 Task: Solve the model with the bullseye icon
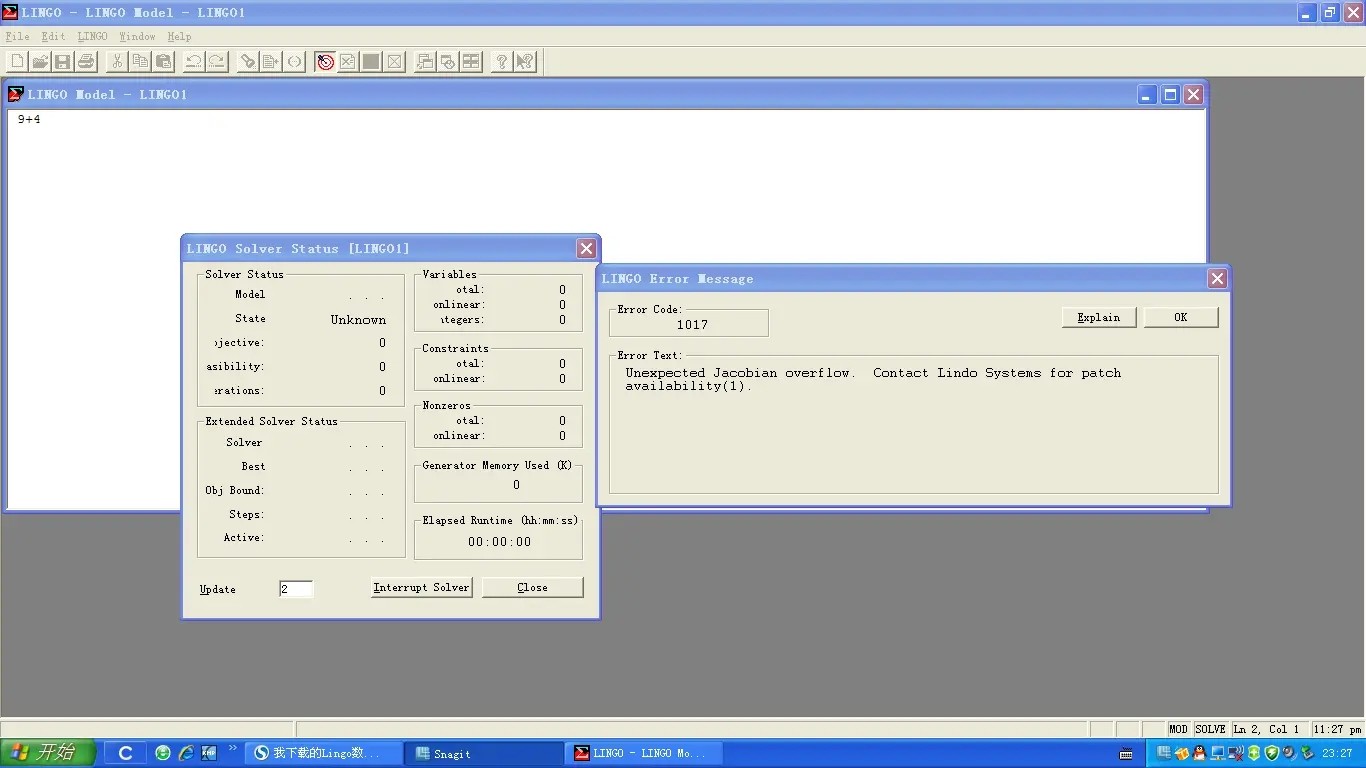click(325, 62)
